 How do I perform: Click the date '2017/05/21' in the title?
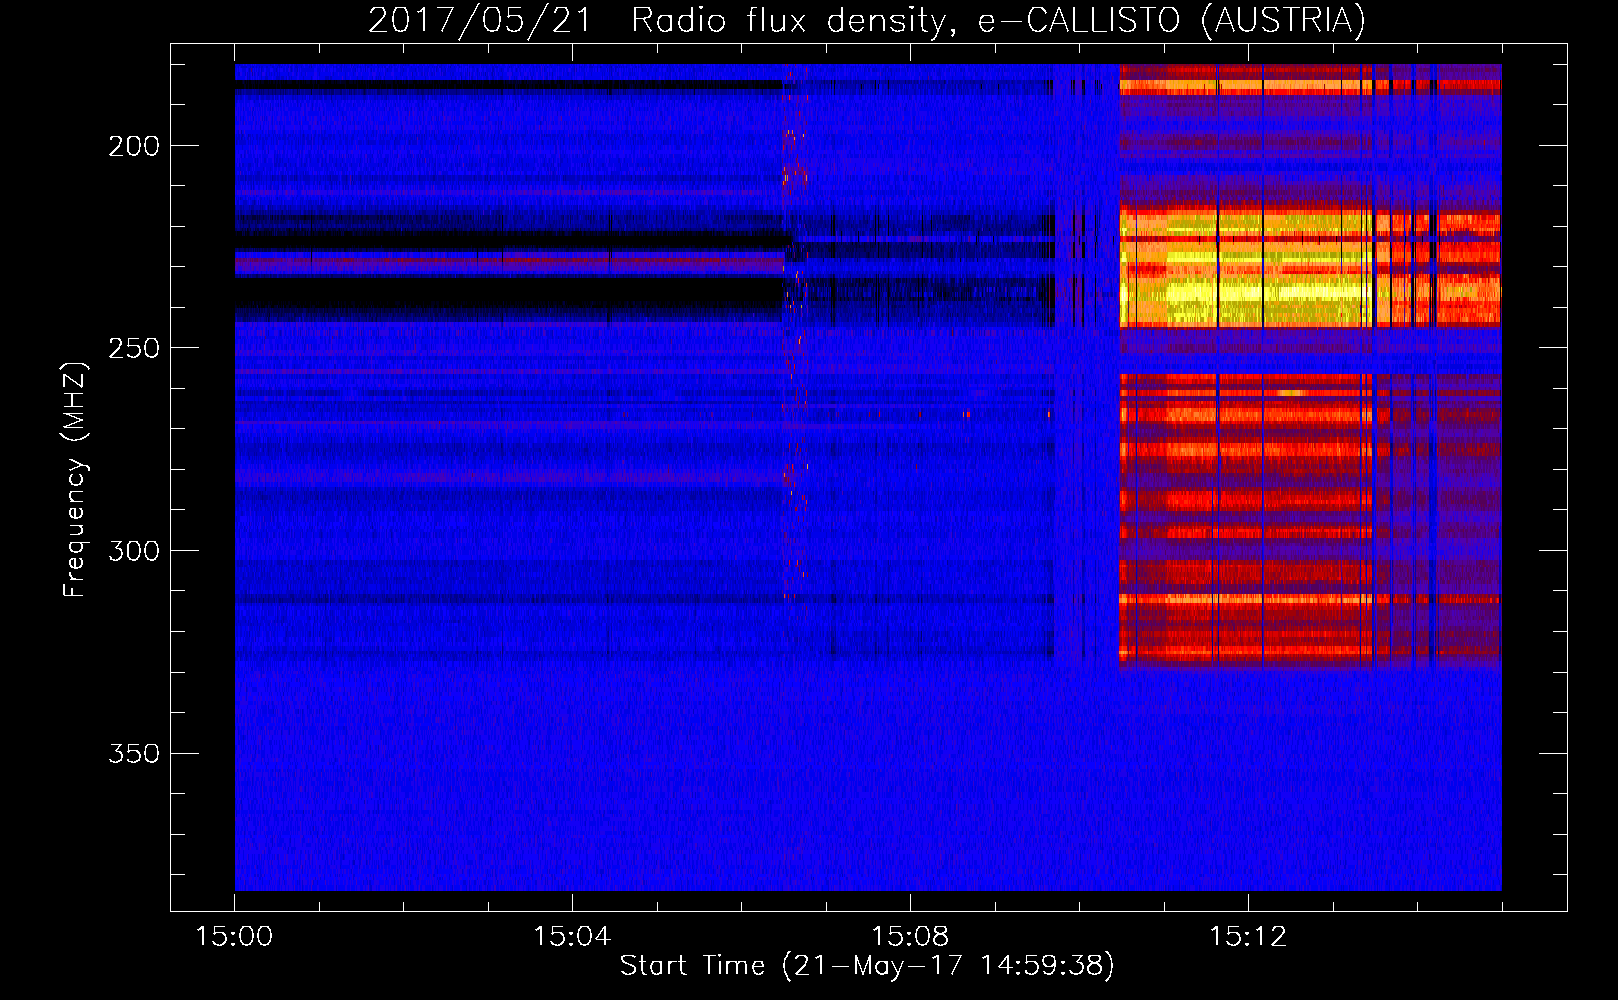click(x=480, y=20)
